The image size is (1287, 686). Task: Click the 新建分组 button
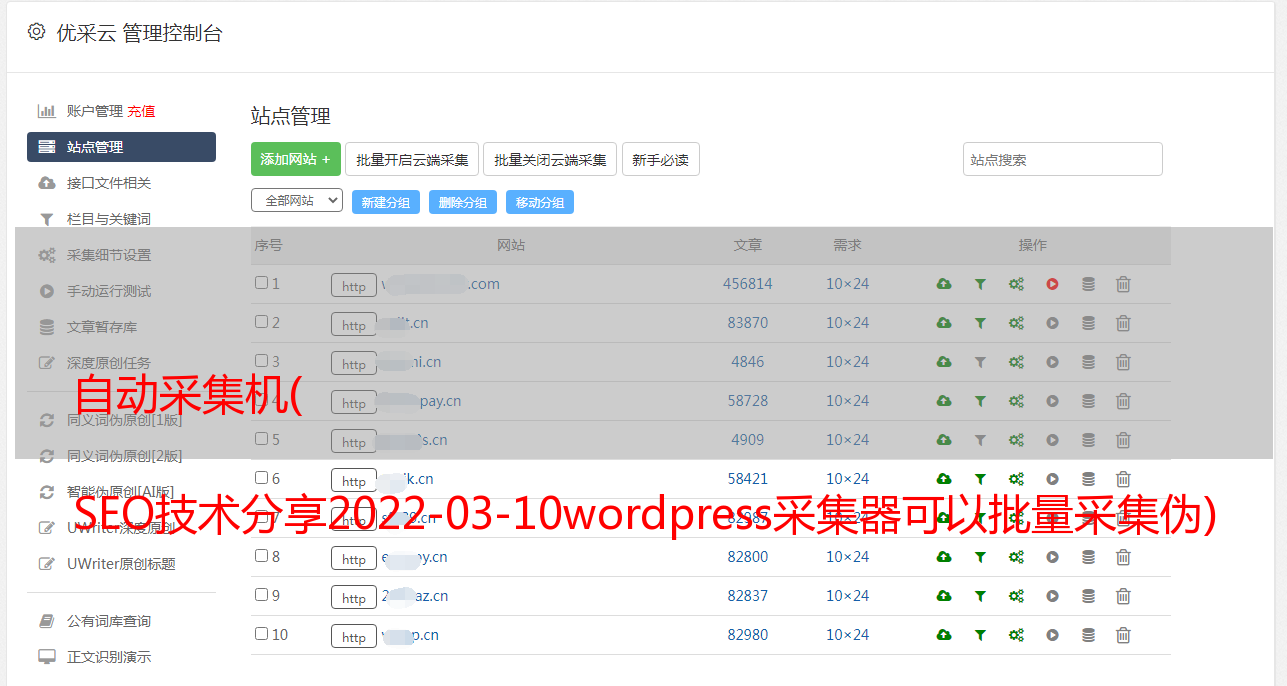(386, 202)
